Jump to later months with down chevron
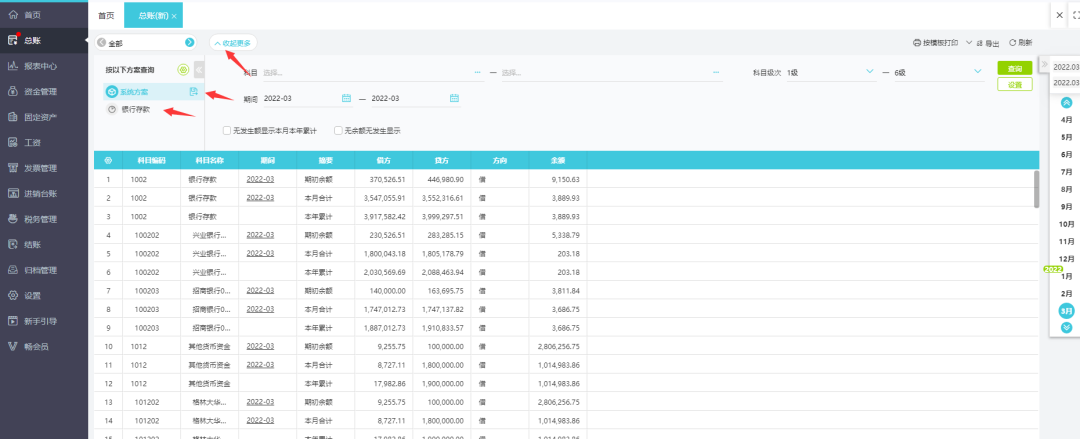Viewport: 1080px width, 439px height. pos(1066,328)
